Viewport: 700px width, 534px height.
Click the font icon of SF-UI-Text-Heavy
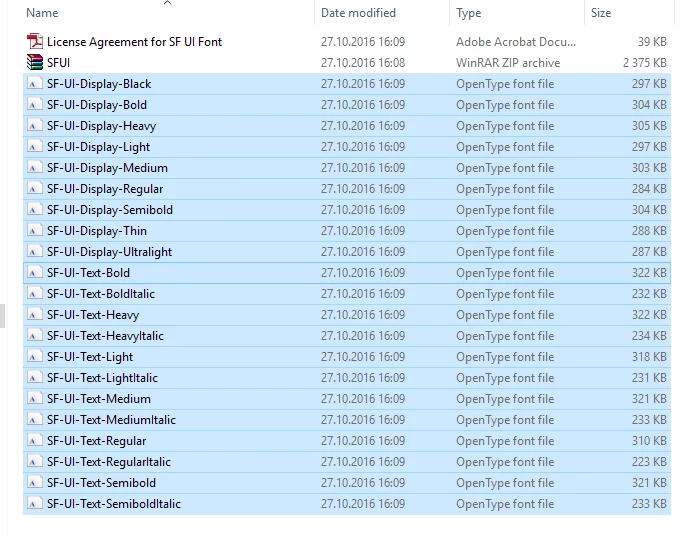pos(35,314)
